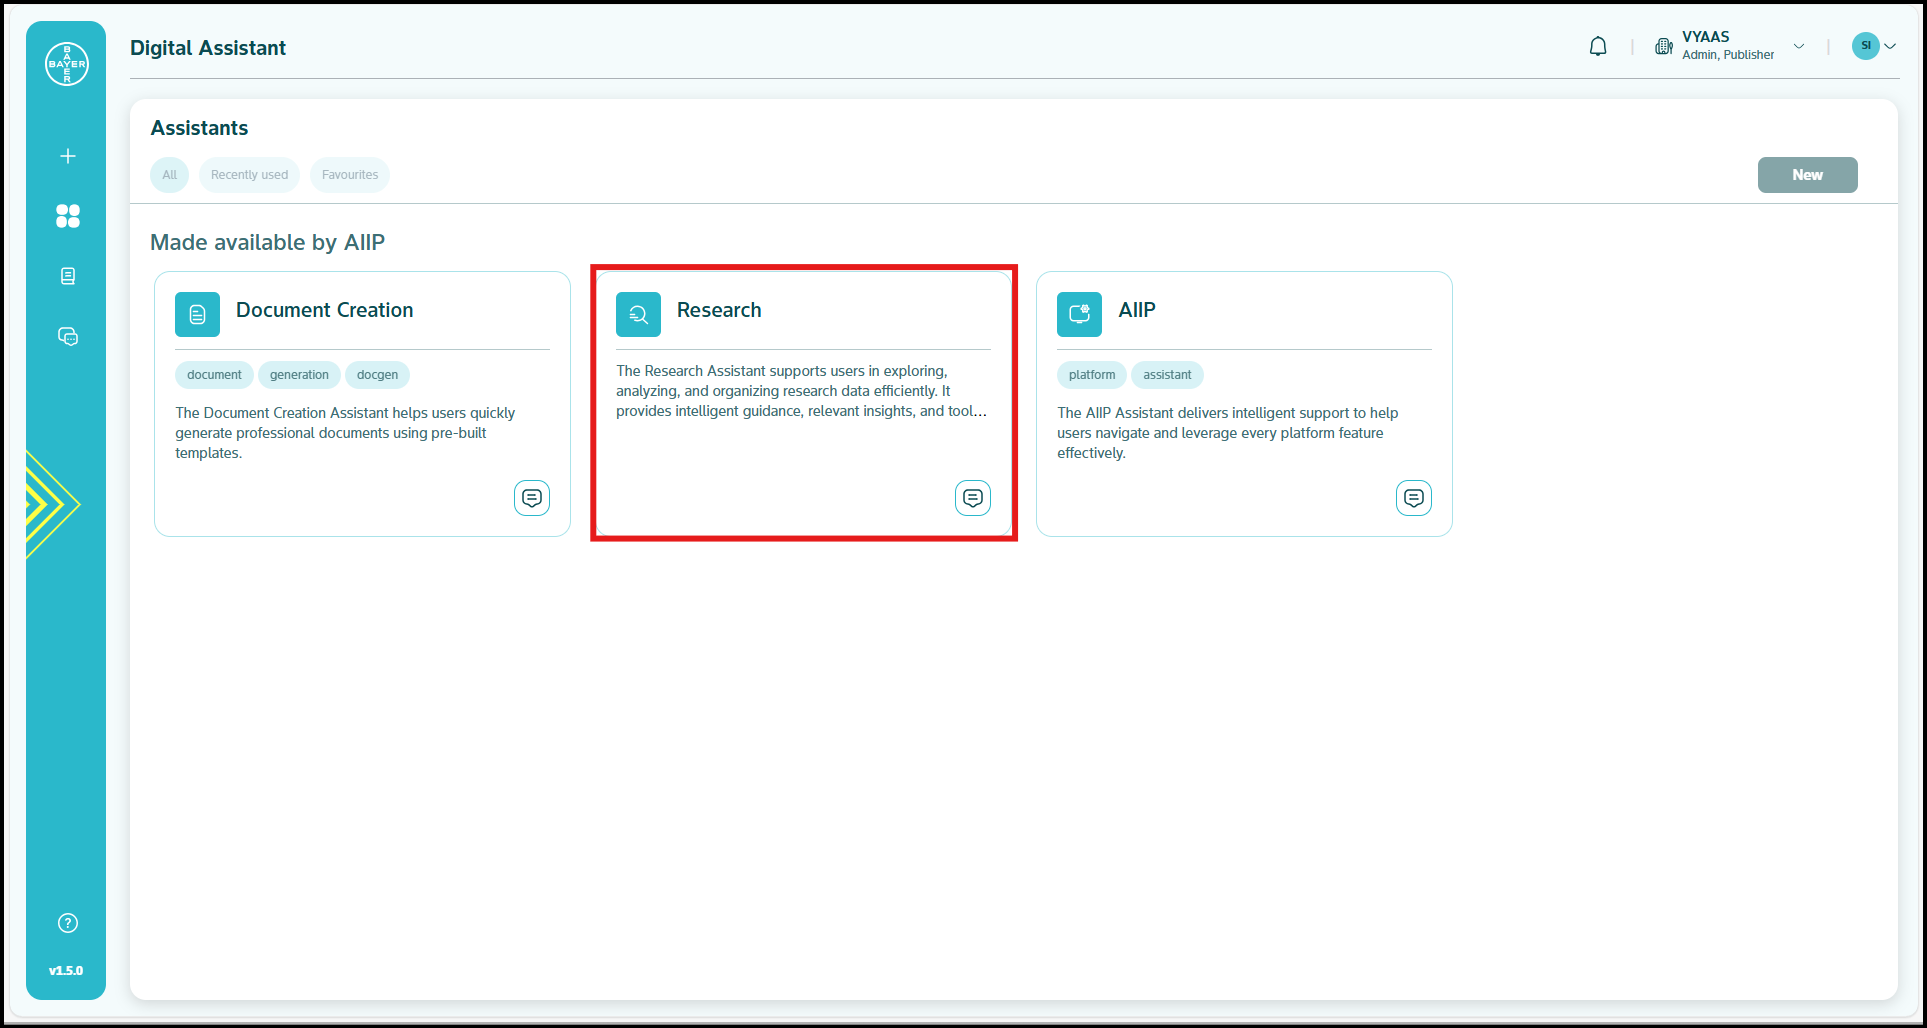The height and width of the screenshot is (1028, 1927).
Task: Expand the user profile dropdown arrow
Action: click(1890, 46)
